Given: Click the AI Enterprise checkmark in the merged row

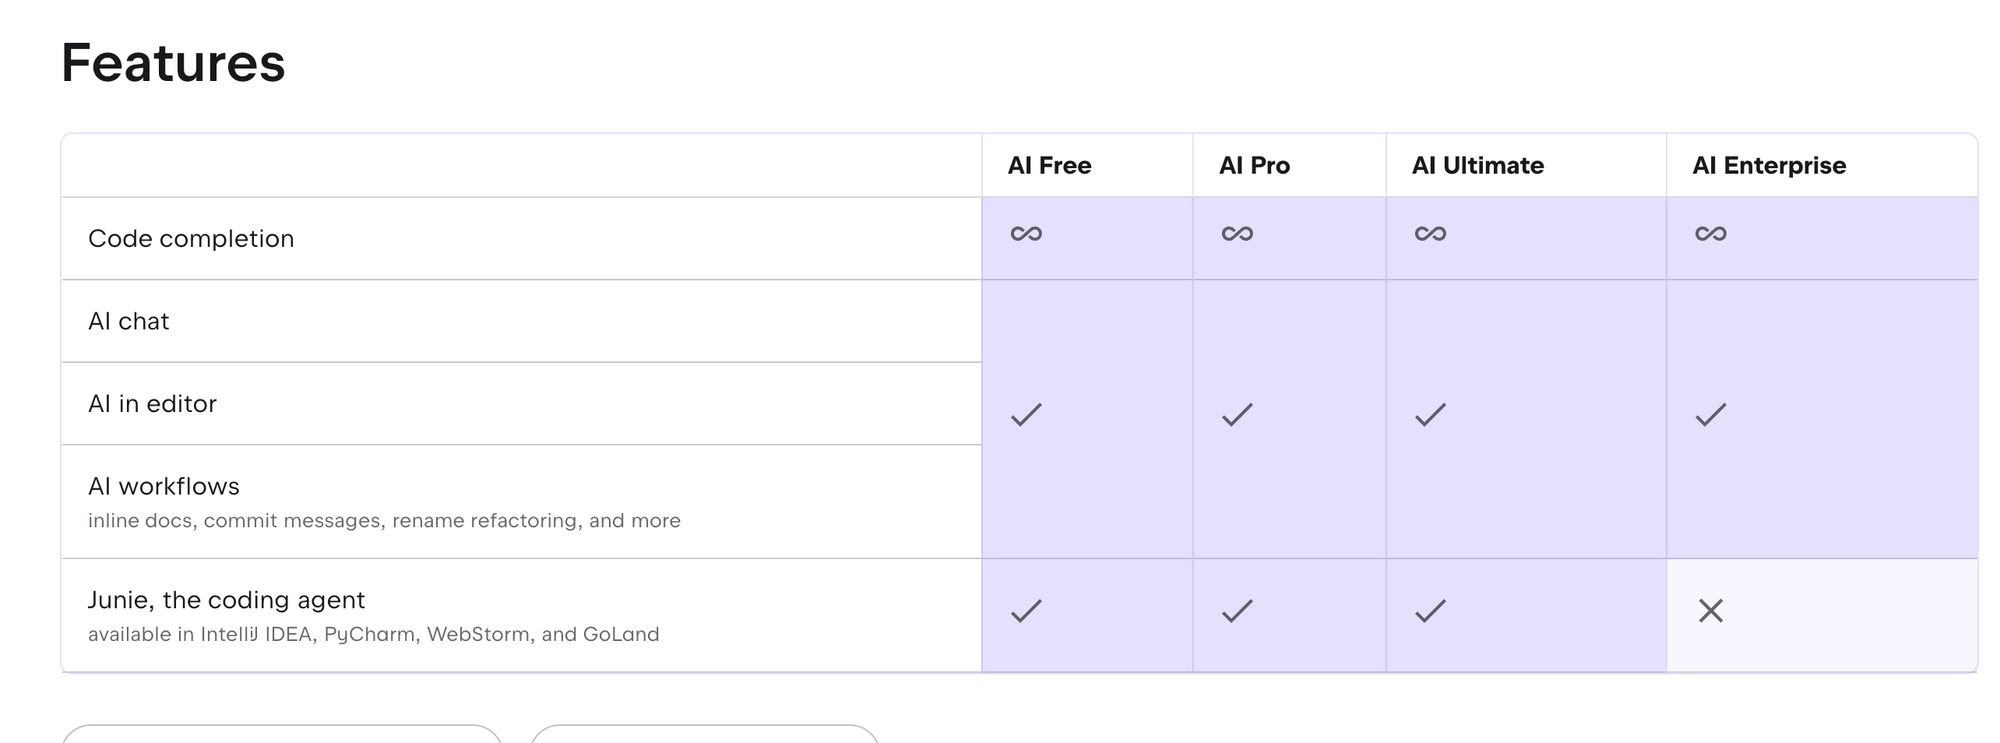Looking at the screenshot, I should 1711,414.
